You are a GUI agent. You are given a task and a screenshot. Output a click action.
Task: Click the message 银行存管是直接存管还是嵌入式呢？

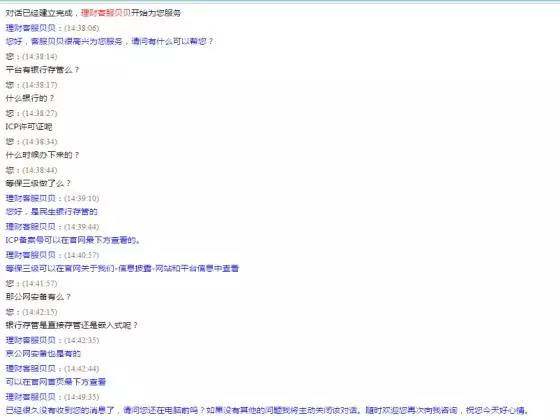tap(71, 325)
